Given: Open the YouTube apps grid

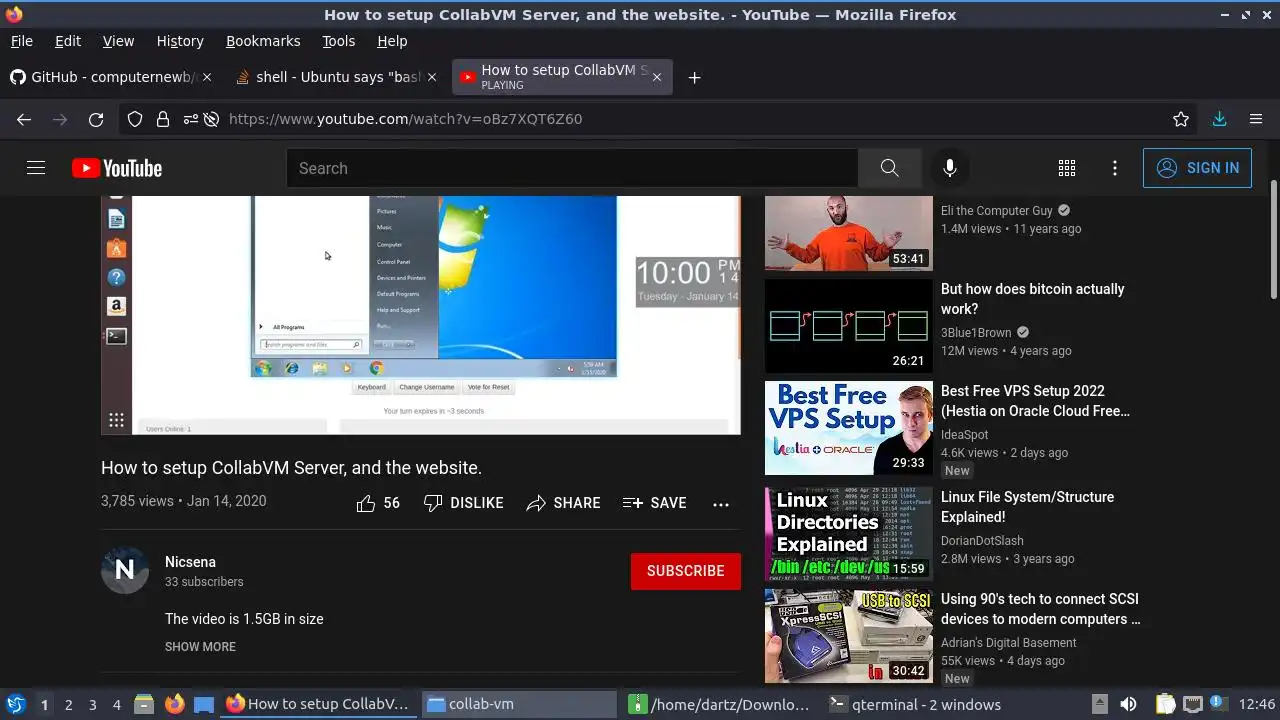Looking at the screenshot, I should click(x=1067, y=168).
